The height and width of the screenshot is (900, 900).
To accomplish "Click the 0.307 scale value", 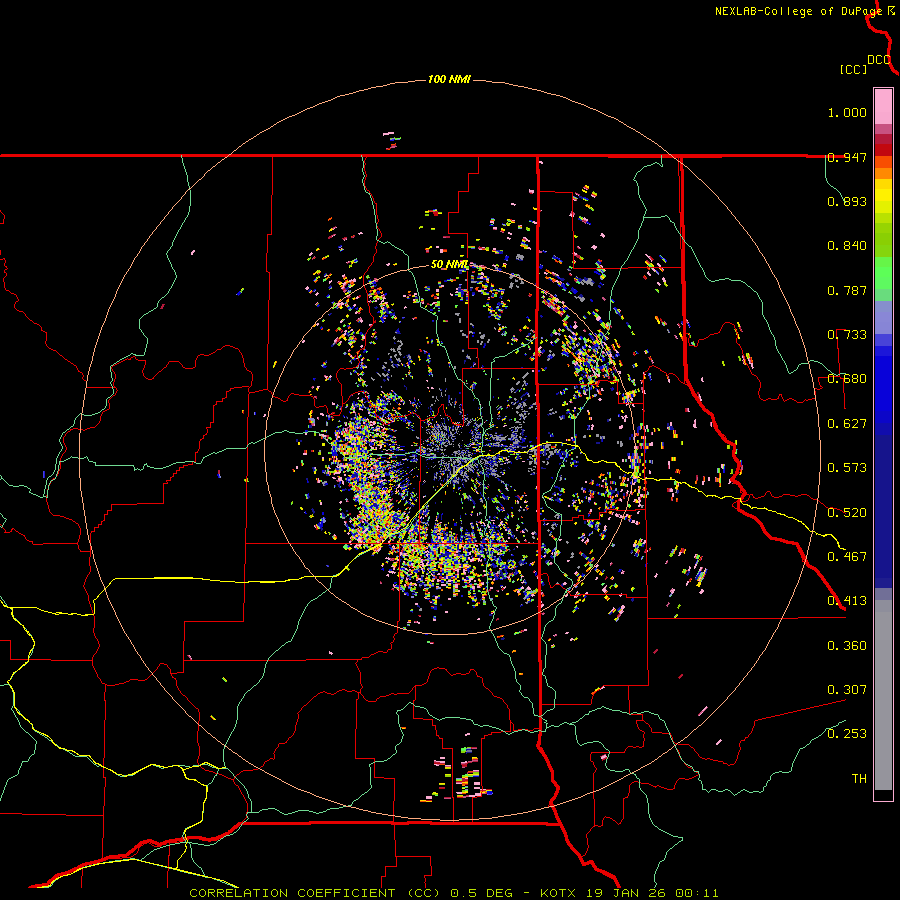I will (x=847, y=690).
